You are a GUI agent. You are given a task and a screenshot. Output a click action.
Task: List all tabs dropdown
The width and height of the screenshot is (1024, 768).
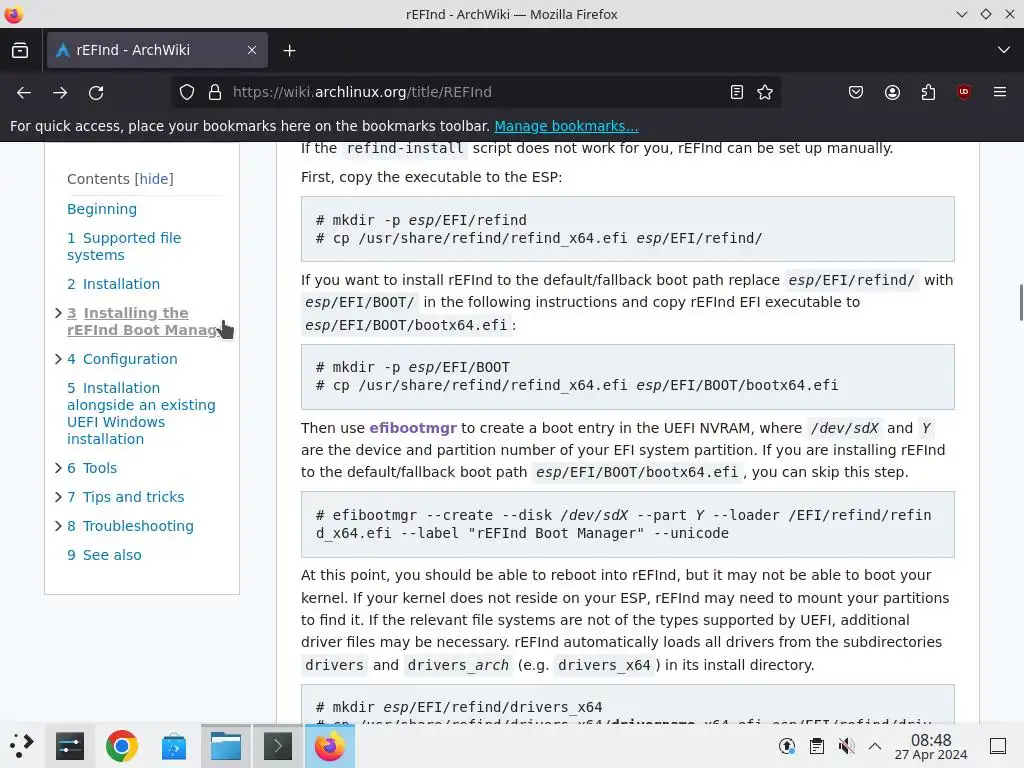click(x=1004, y=50)
